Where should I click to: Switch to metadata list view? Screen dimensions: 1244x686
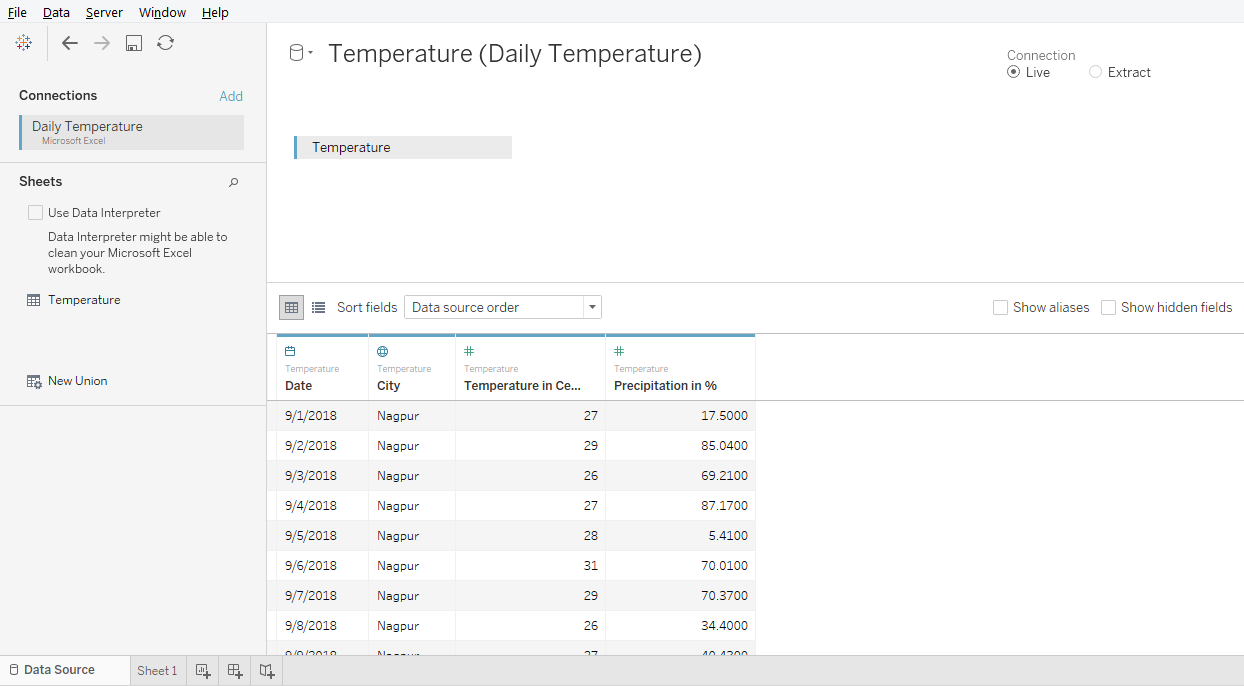click(318, 307)
